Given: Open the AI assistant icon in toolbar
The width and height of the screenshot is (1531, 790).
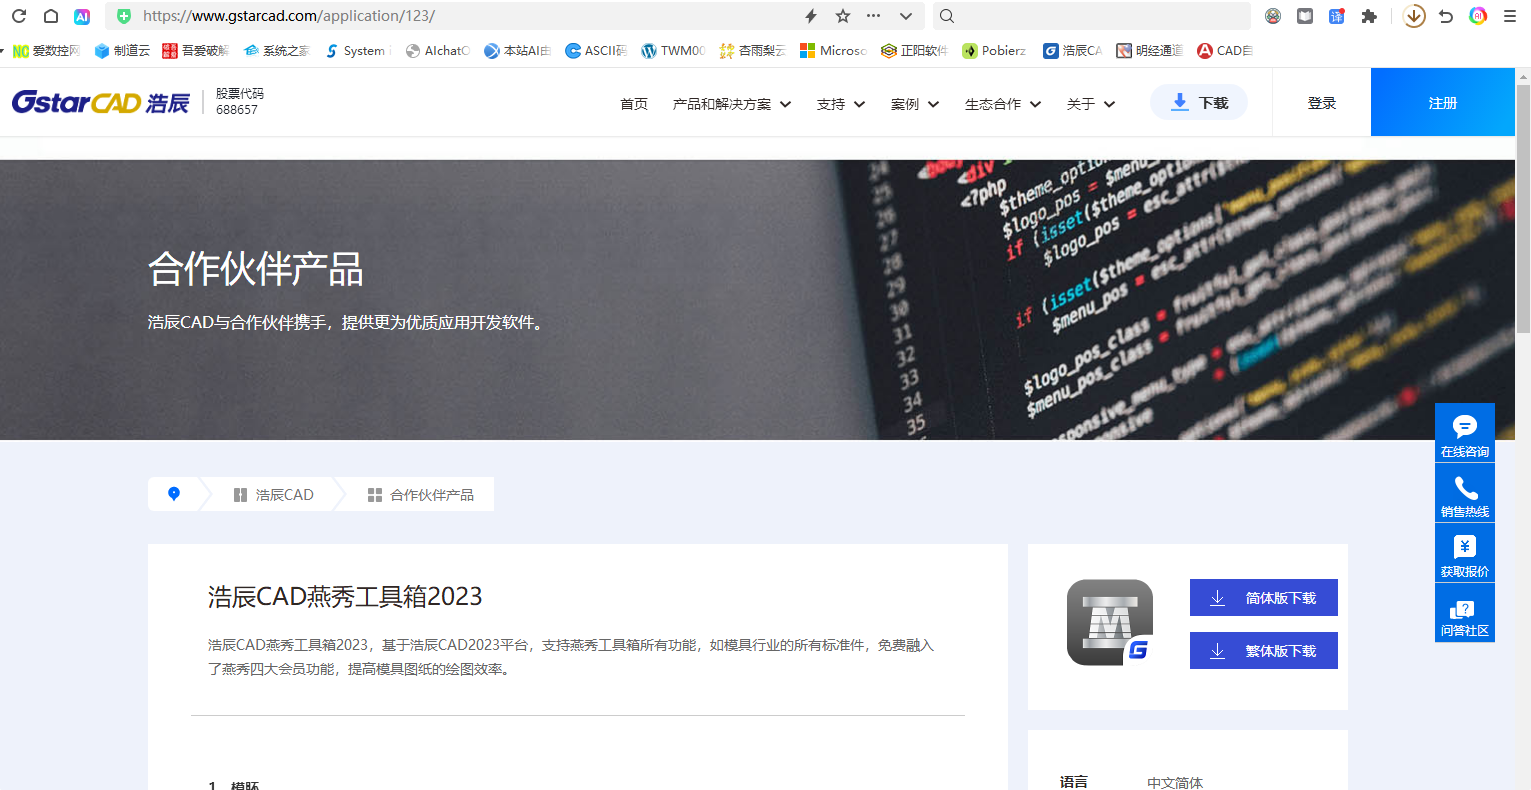Looking at the screenshot, I should click(82, 16).
